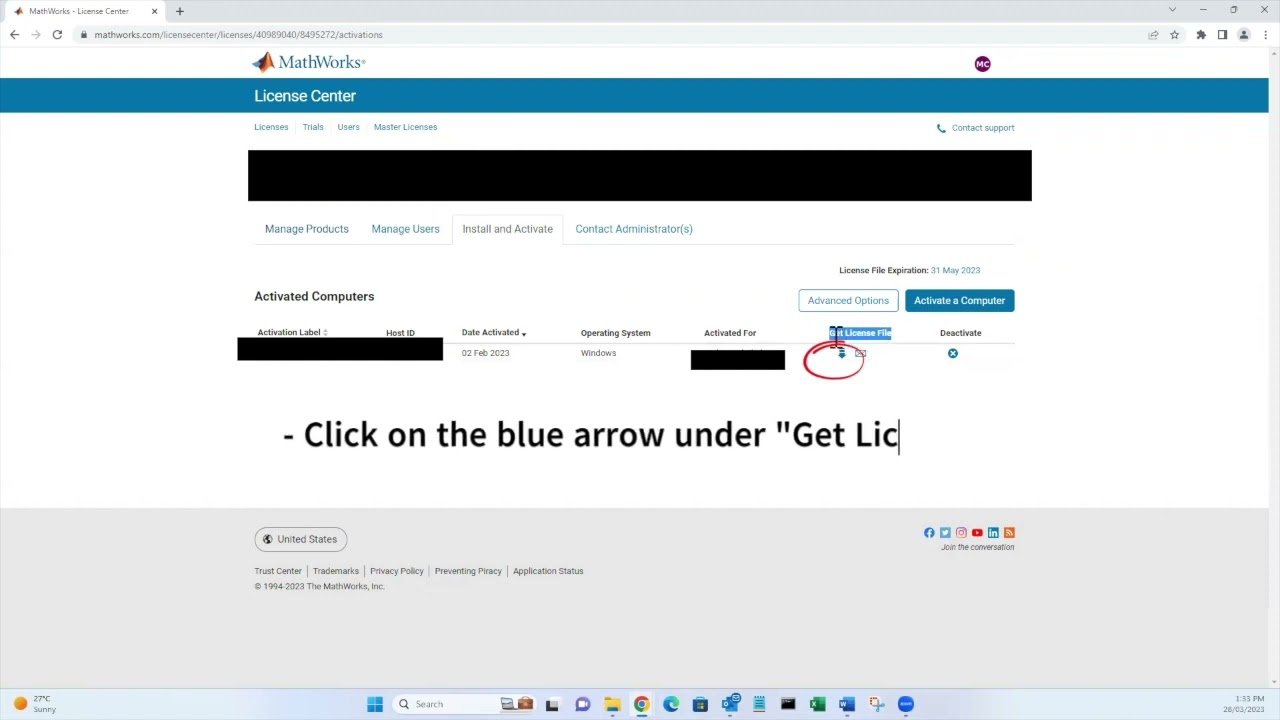Open MathWorks Twitter page icon

(x=945, y=533)
